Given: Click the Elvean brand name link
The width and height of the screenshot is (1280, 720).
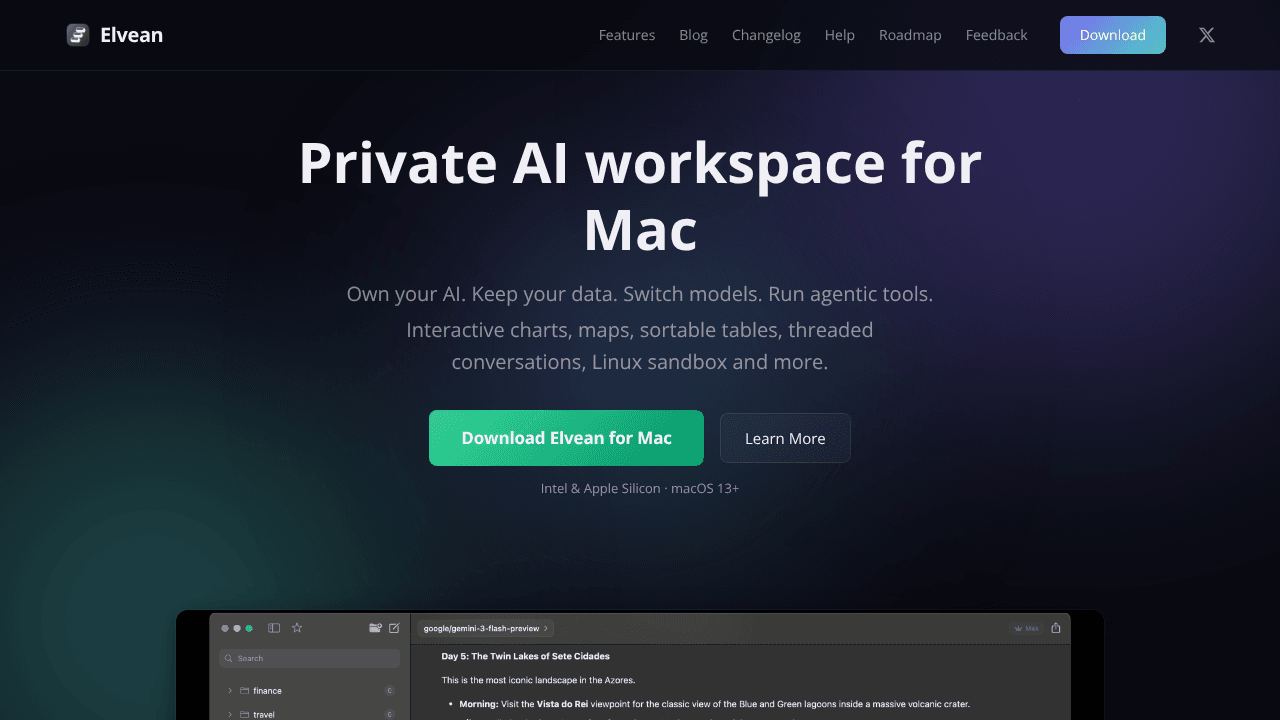Looking at the screenshot, I should tap(131, 35).
